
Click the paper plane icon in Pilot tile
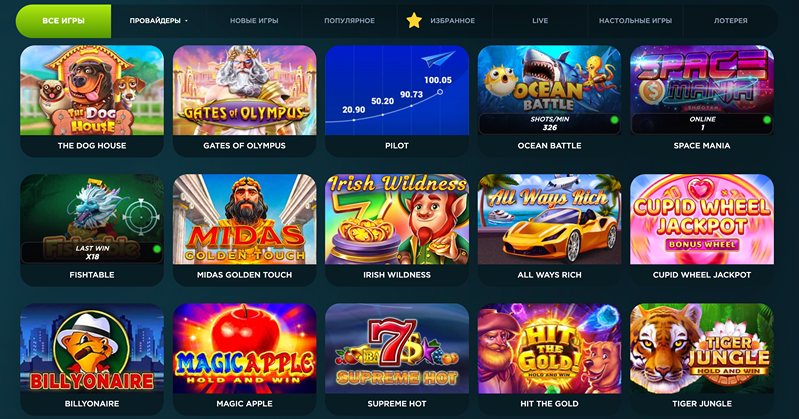[x=438, y=59]
